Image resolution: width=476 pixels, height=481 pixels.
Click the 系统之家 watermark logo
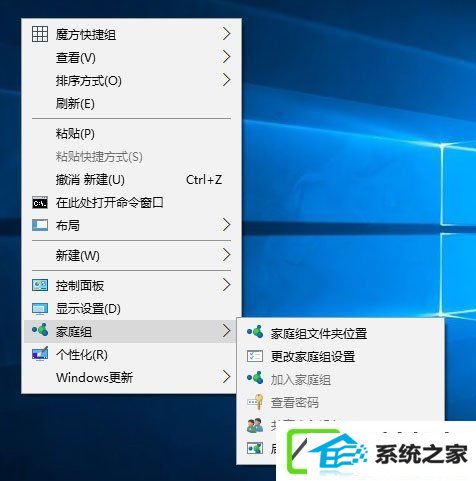[377, 452]
